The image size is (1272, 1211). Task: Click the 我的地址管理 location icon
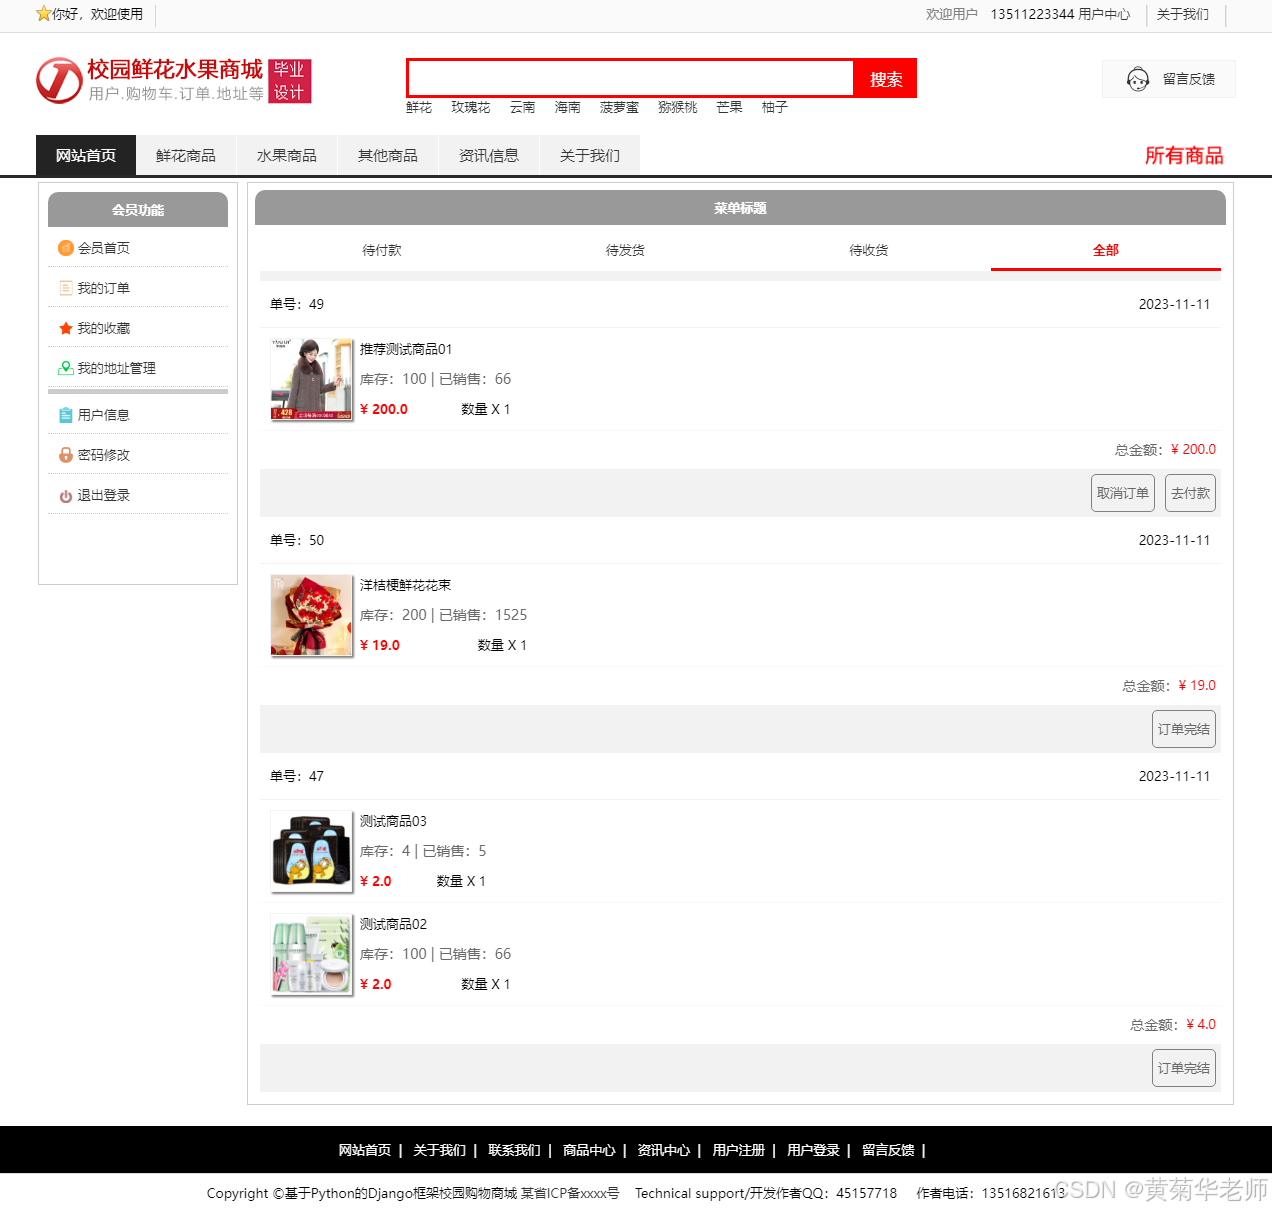pyautogui.click(x=66, y=368)
